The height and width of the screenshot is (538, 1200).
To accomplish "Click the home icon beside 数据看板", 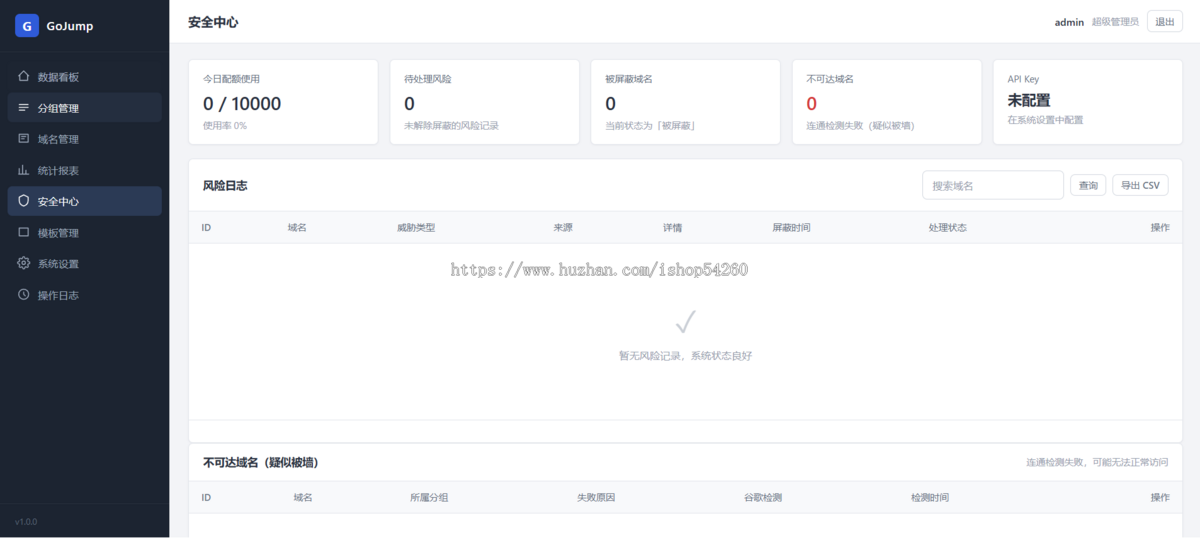I will pyautogui.click(x=23, y=76).
